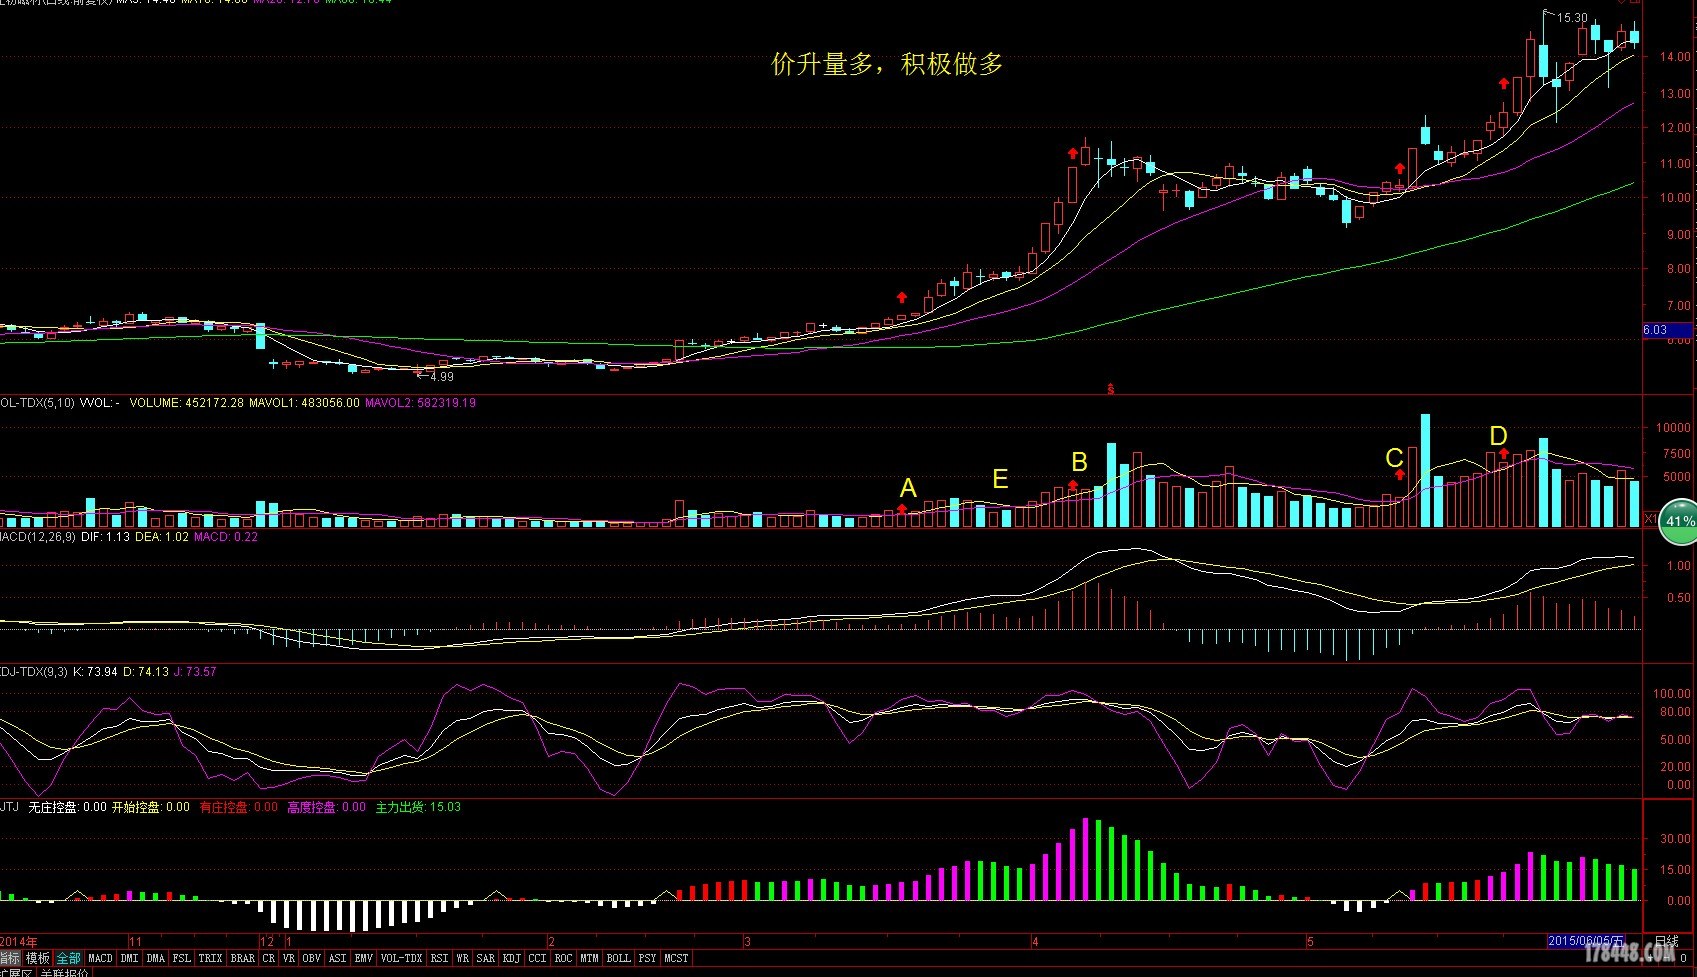Open the MTM indicator tab
1697x977 pixels.
click(590, 958)
